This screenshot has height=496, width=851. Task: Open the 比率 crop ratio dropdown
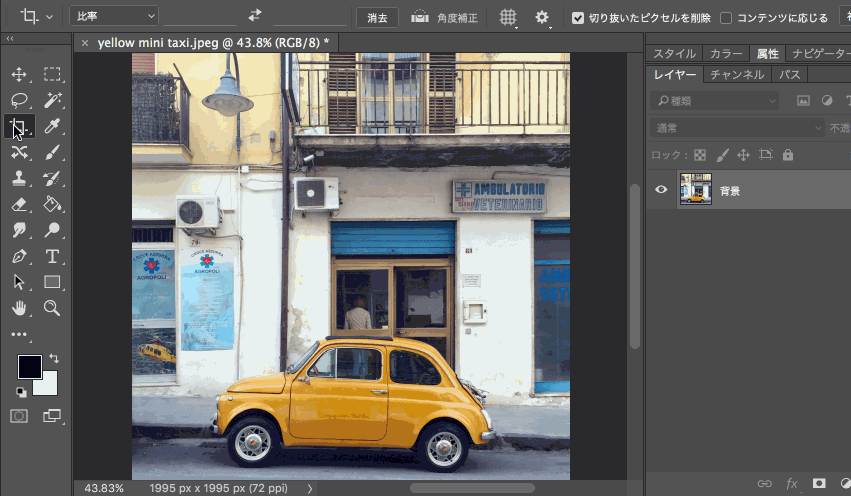coord(114,16)
